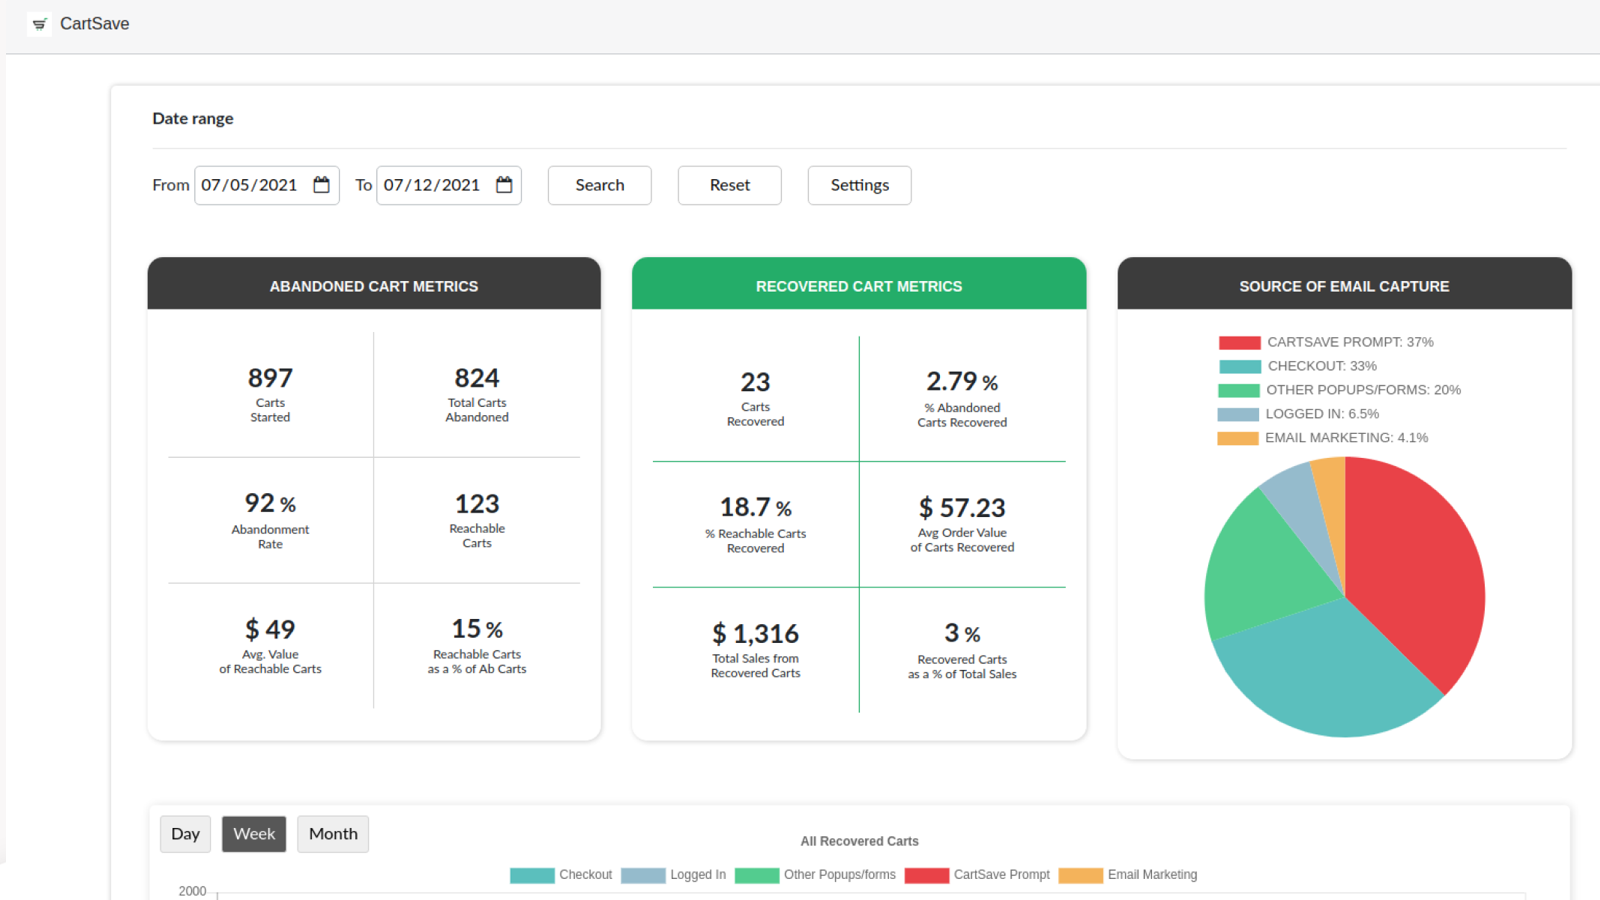Open the calendar picker for the To date
The height and width of the screenshot is (900, 1600).
point(503,185)
